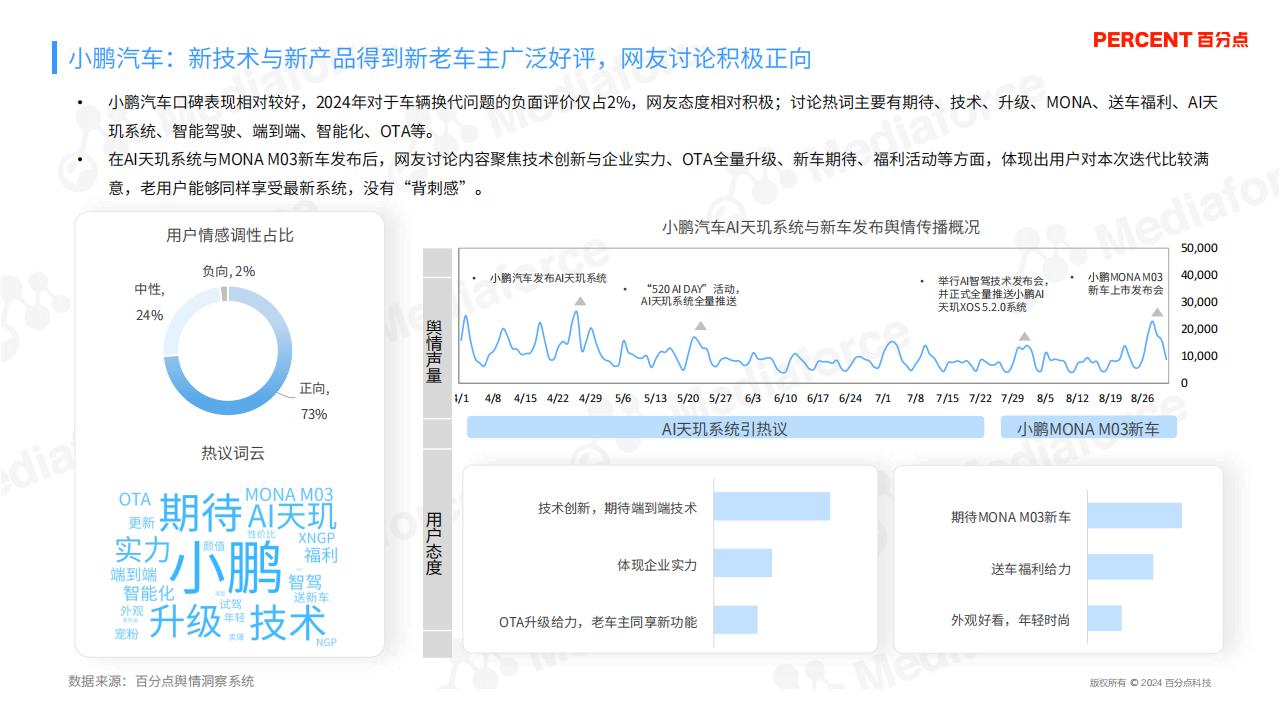Click the 数据来源：百分点舆情洞察系统 footnote
1280x720 pixels.
[161, 681]
